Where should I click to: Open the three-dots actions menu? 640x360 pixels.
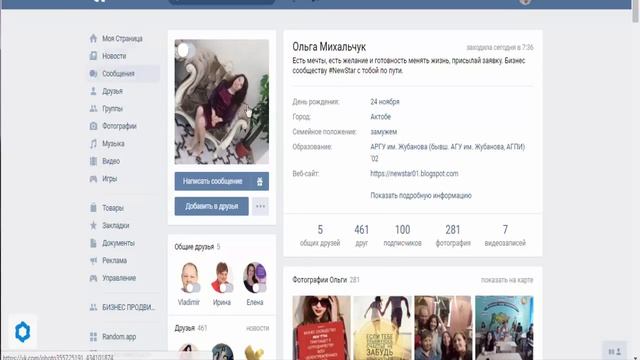[x=260, y=206]
